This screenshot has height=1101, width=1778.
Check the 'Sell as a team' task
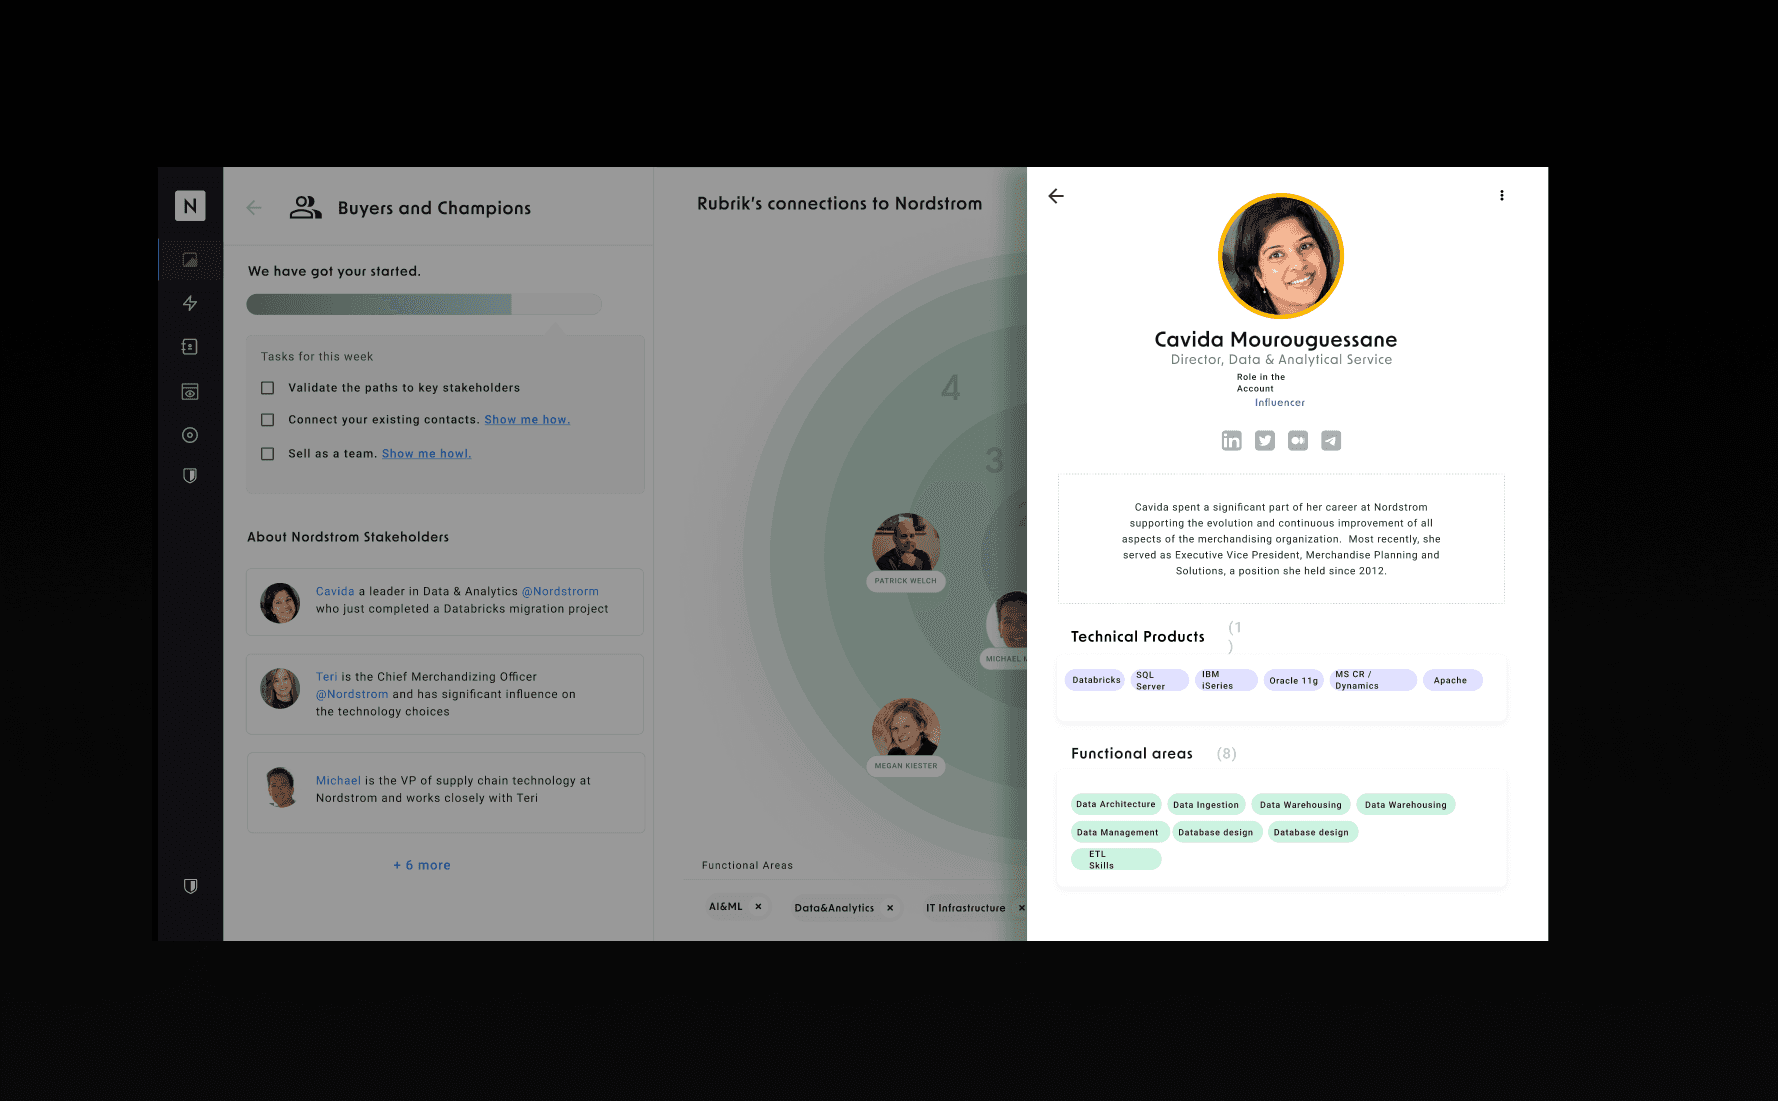(x=267, y=454)
